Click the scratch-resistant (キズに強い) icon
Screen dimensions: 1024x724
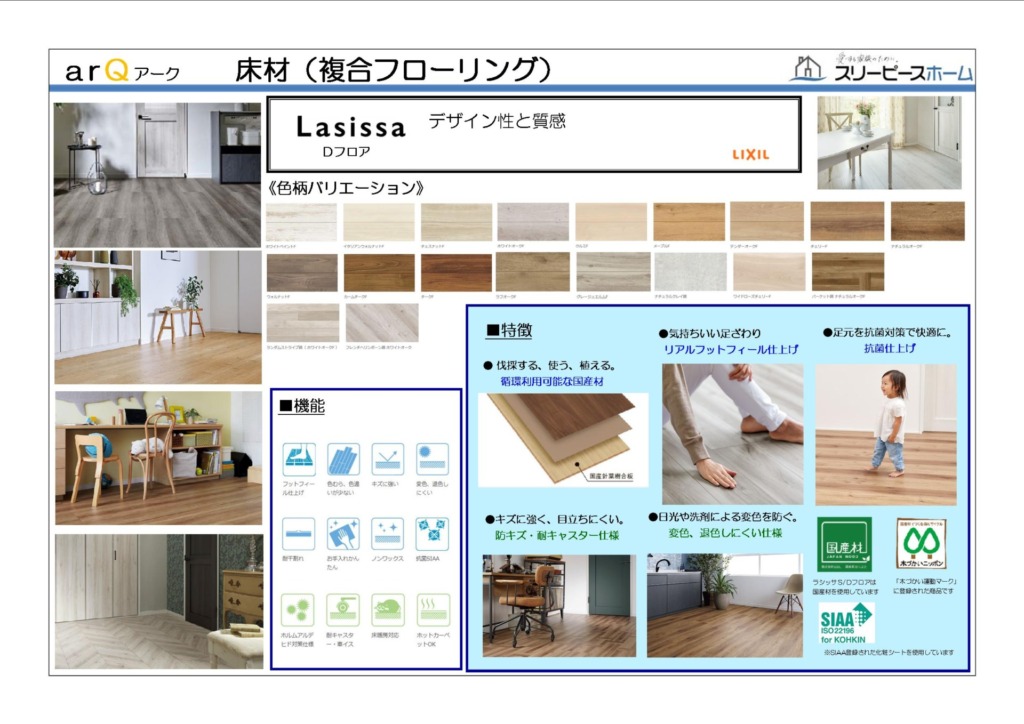pos(387,459)
